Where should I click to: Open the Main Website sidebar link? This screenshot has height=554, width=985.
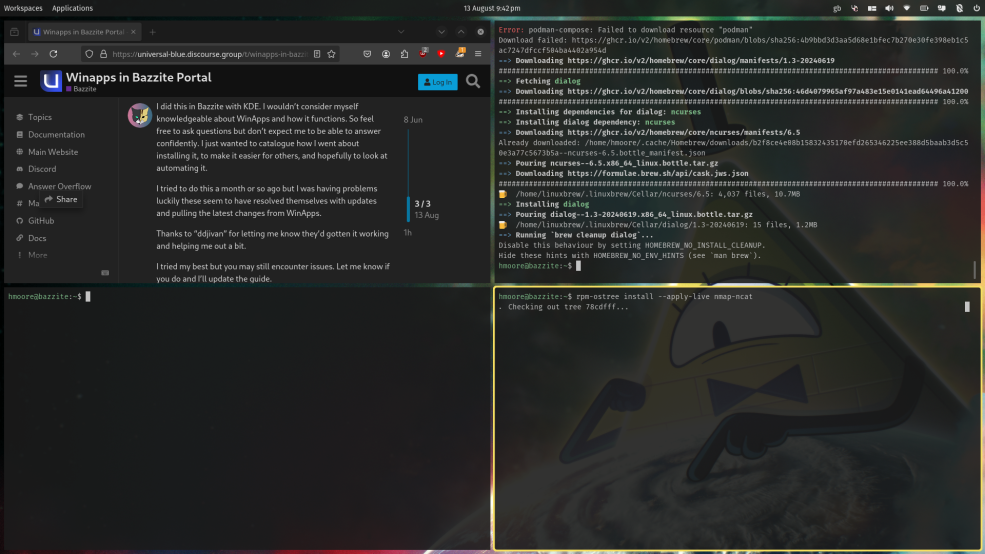click(53, 152)
